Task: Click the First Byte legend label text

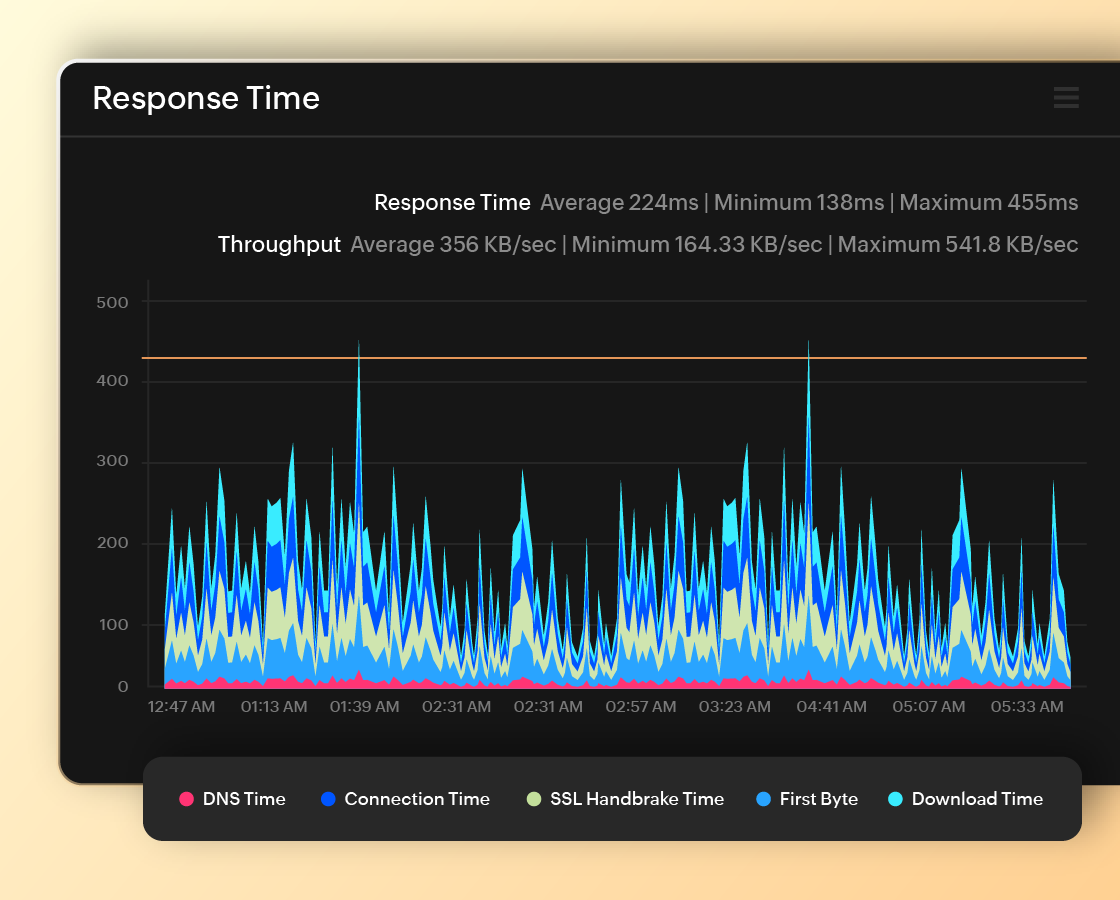Action: point(818,799)
